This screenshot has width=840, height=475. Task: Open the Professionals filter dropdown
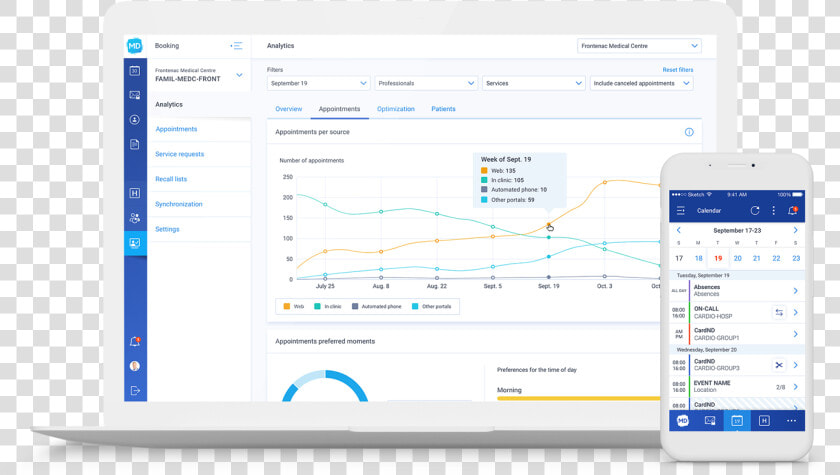coord(426,84)
